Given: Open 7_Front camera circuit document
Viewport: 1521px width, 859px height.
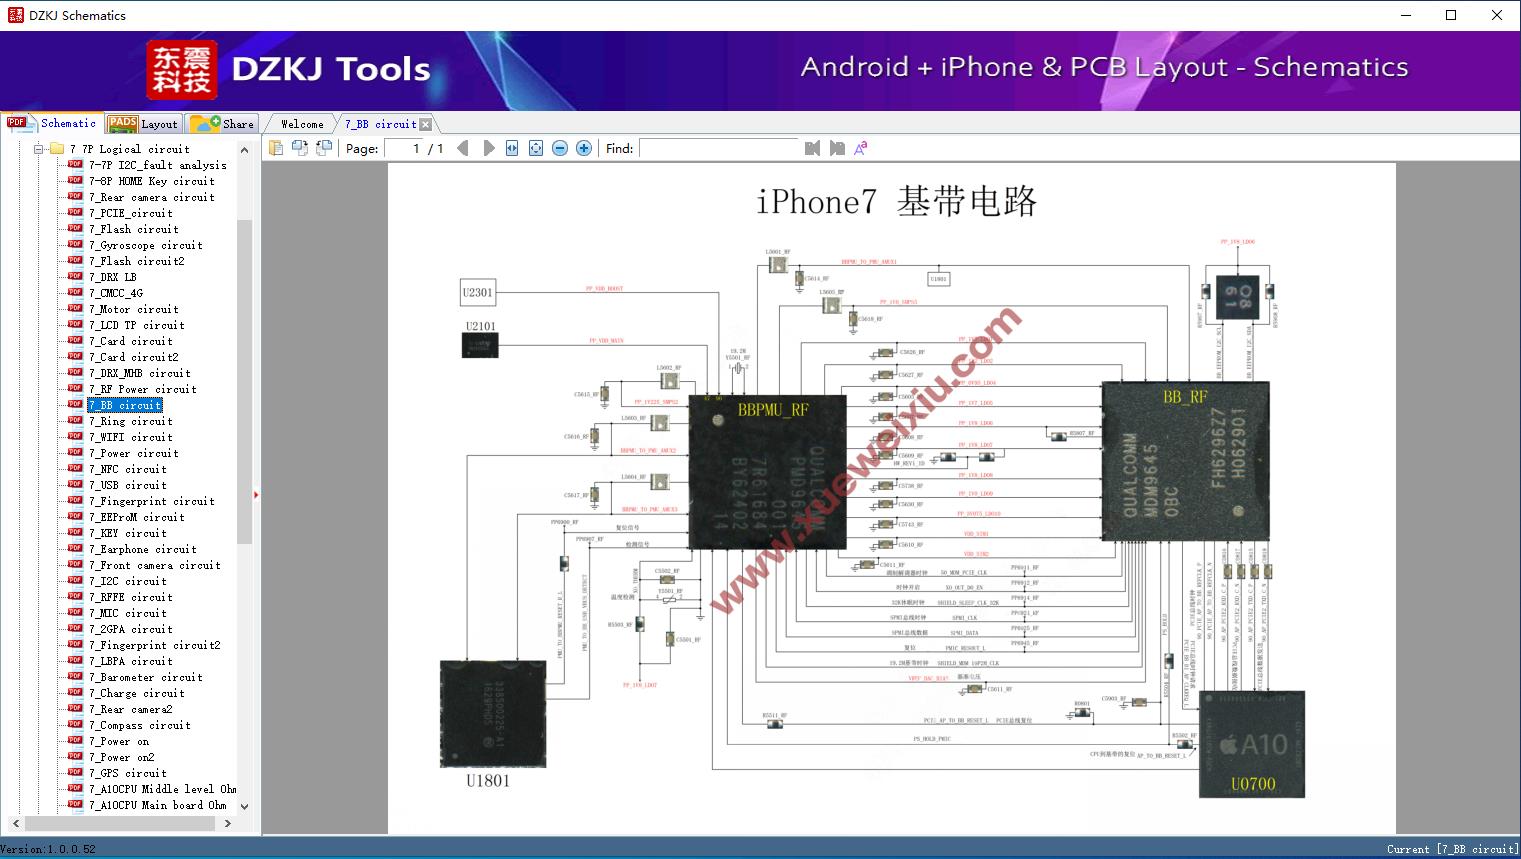Looking at the screenshot, I should coord(155,565).
